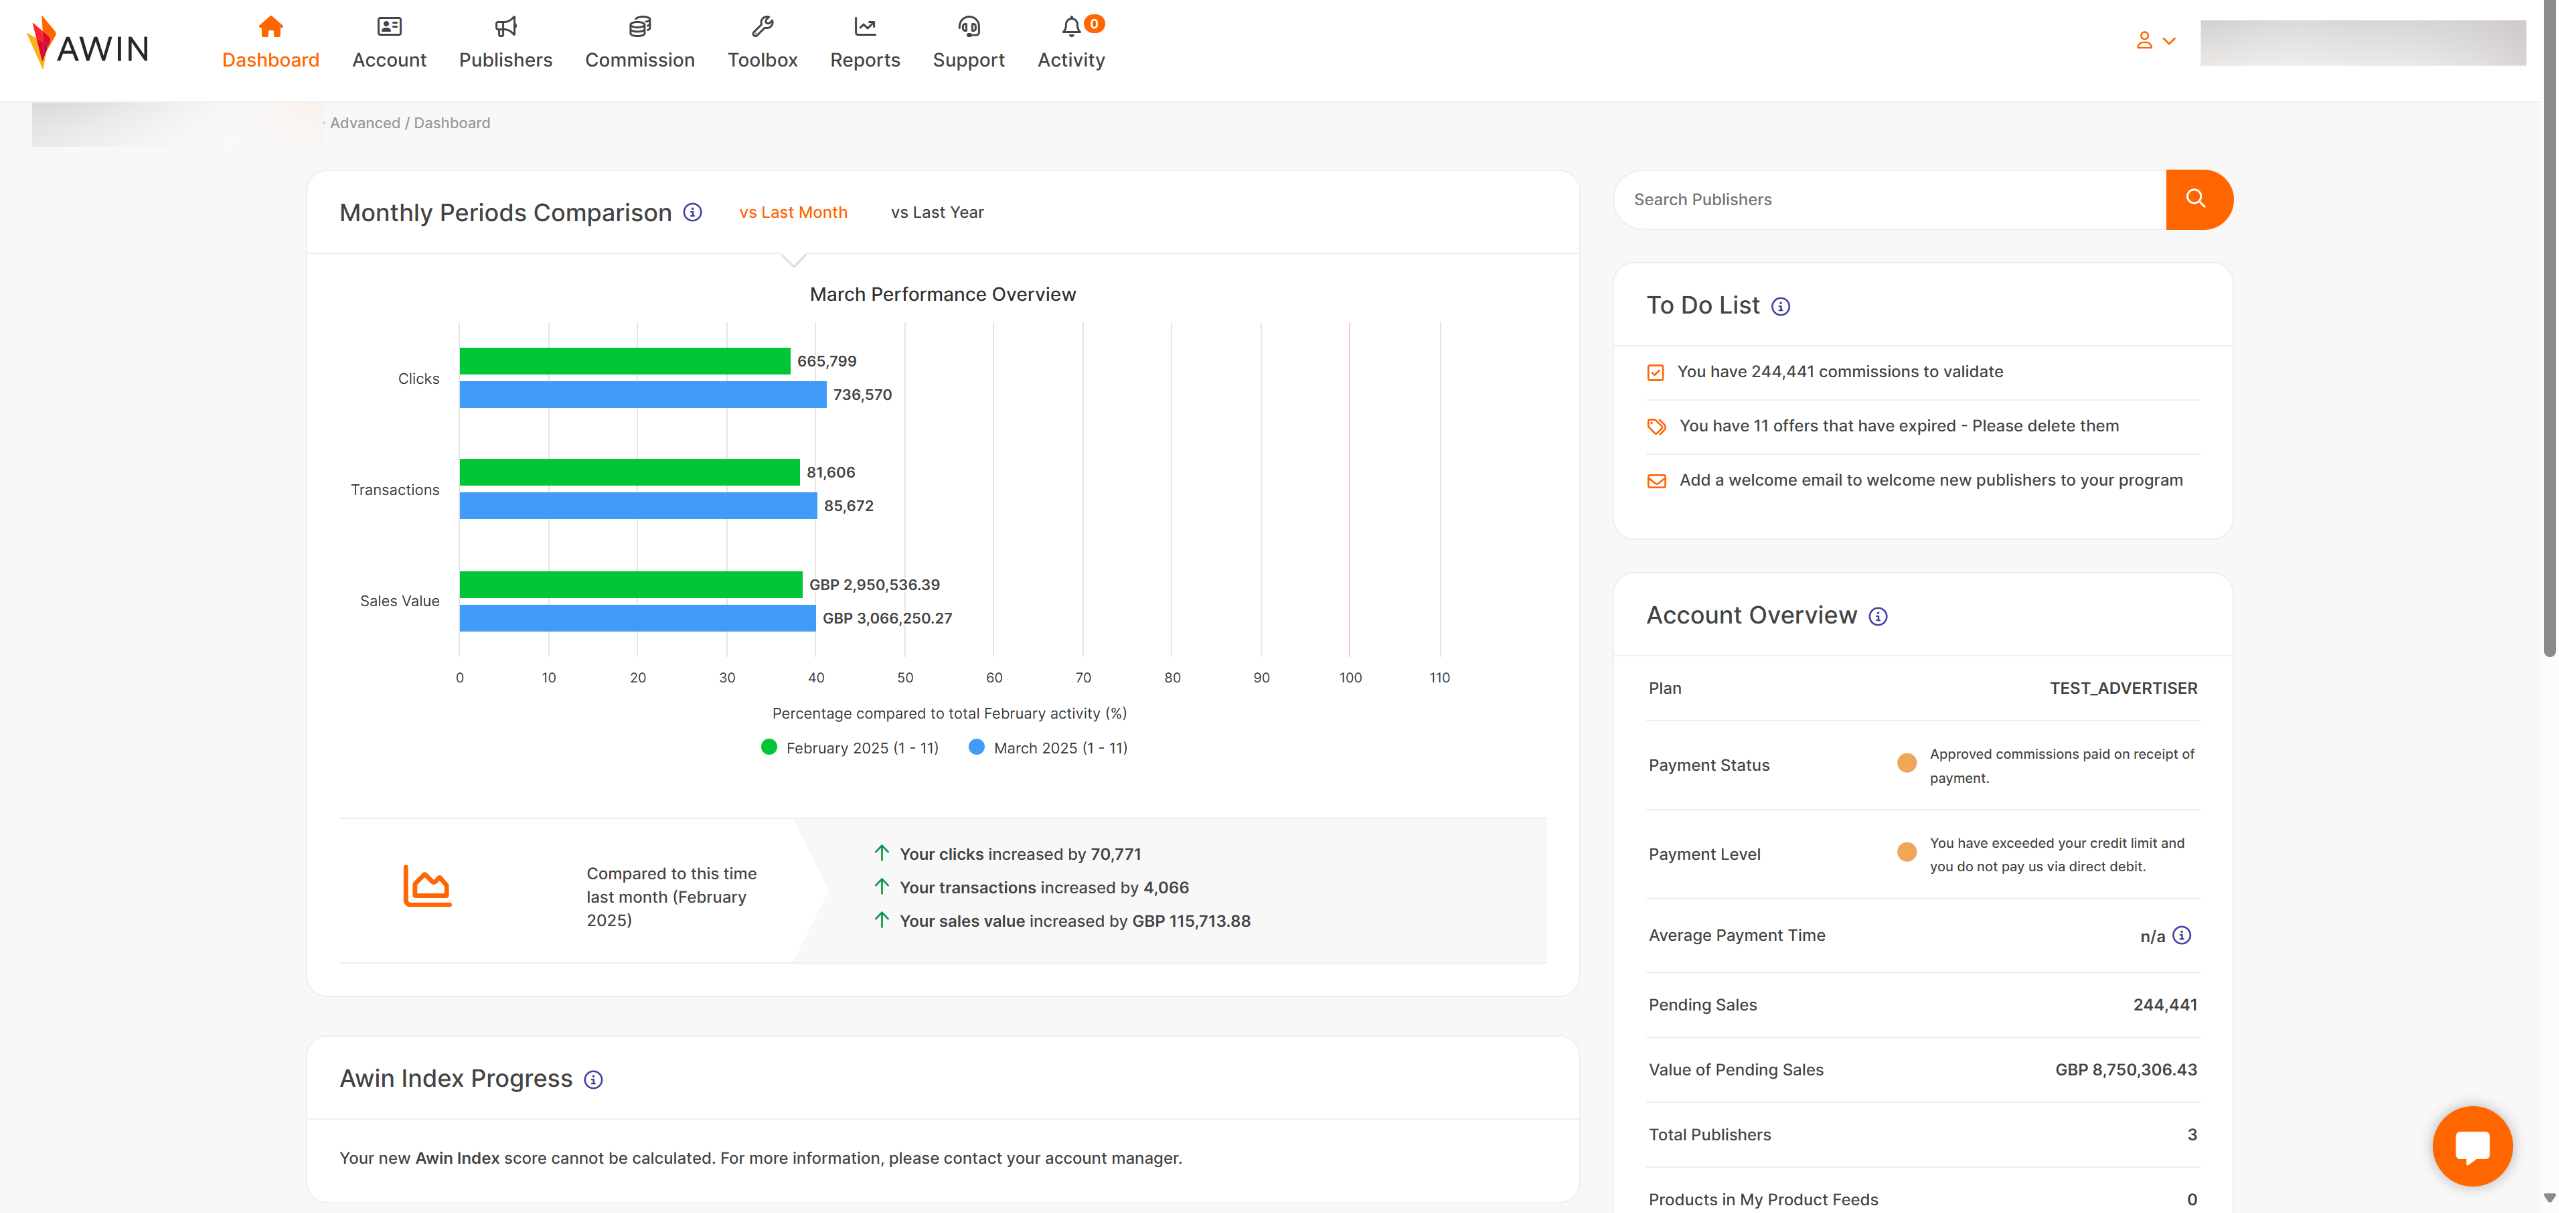Open the chat bubble widget
2559x1213 pixels.
click(2471, 1146)
